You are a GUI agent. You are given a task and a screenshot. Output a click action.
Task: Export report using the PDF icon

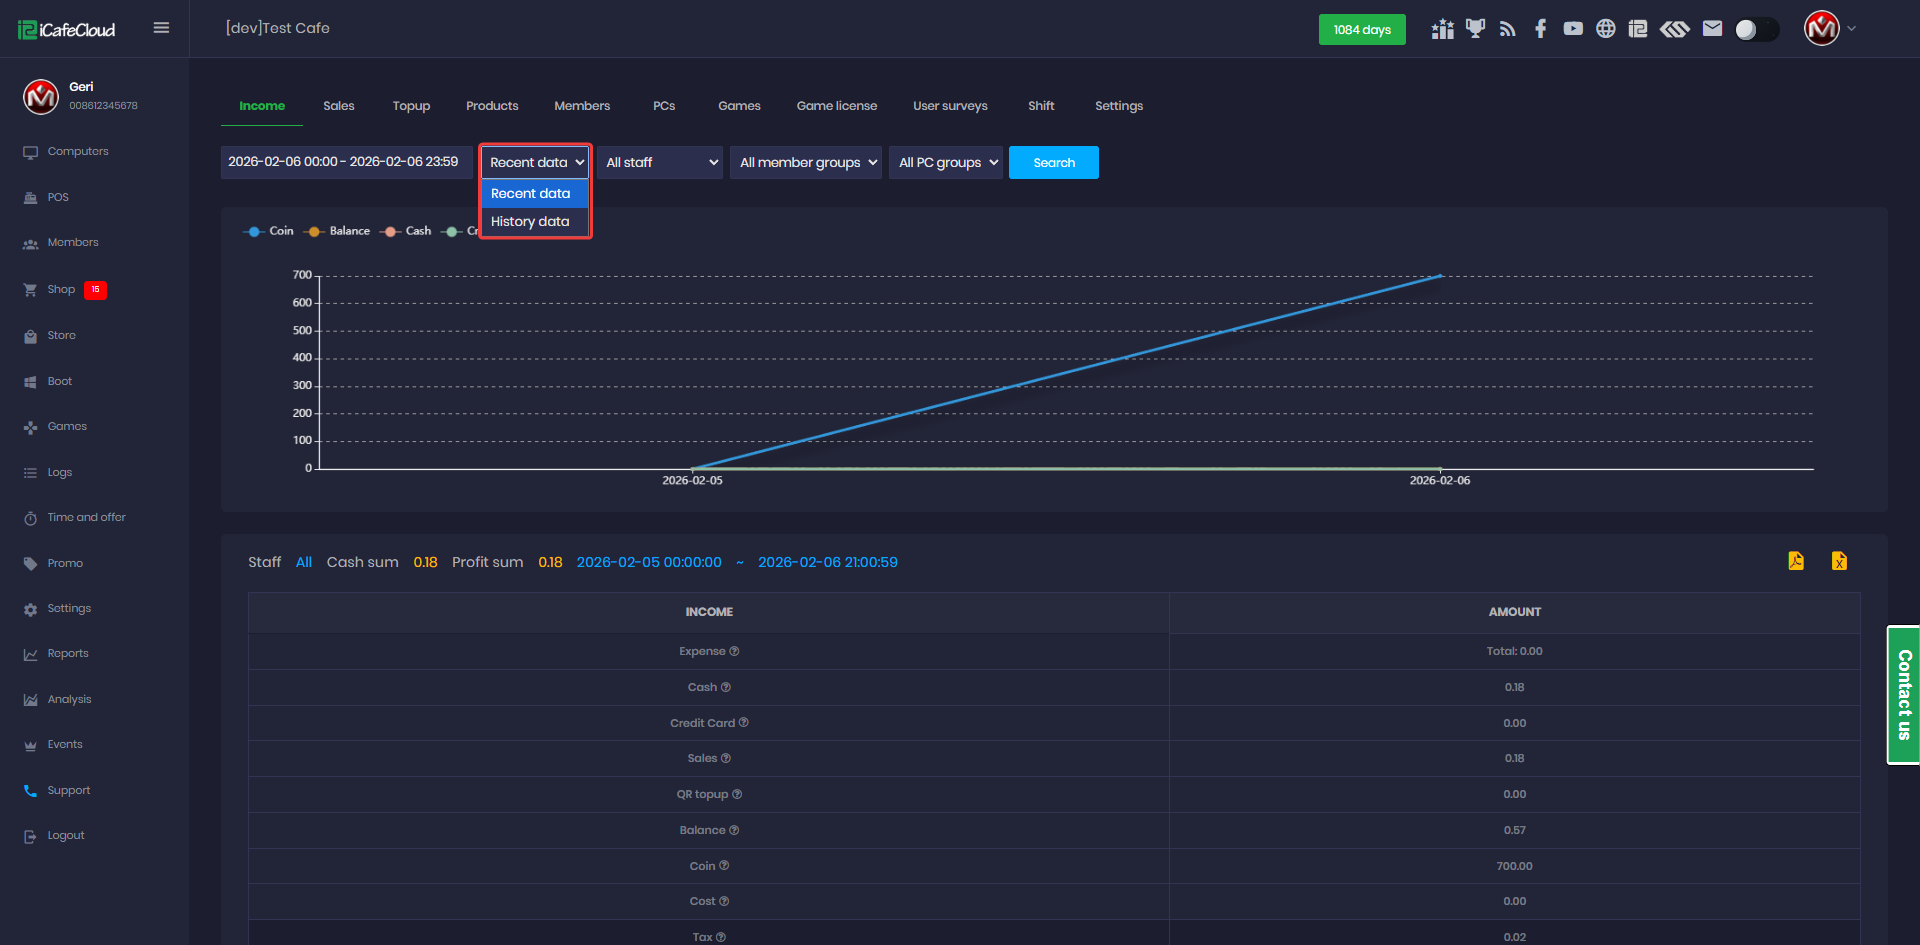[1796, 561]
